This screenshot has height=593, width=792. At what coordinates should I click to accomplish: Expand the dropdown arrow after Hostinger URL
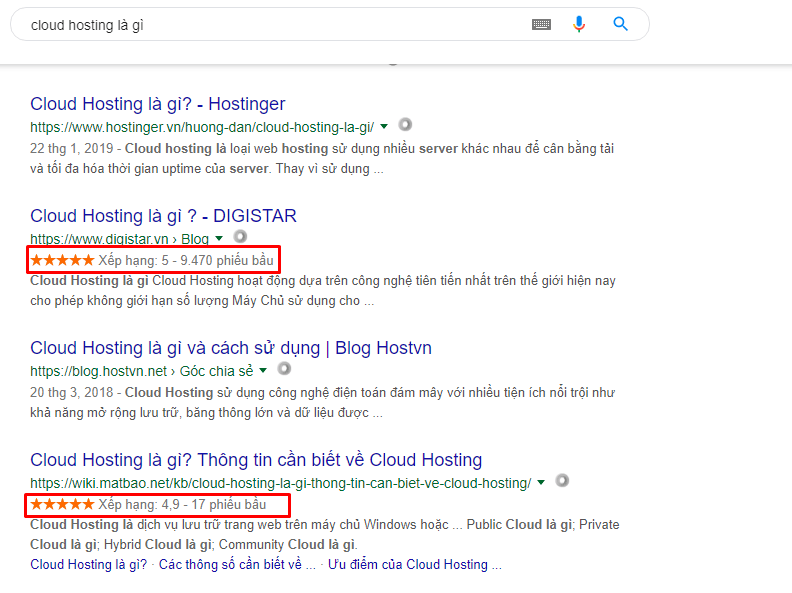[x=384, y=126]
